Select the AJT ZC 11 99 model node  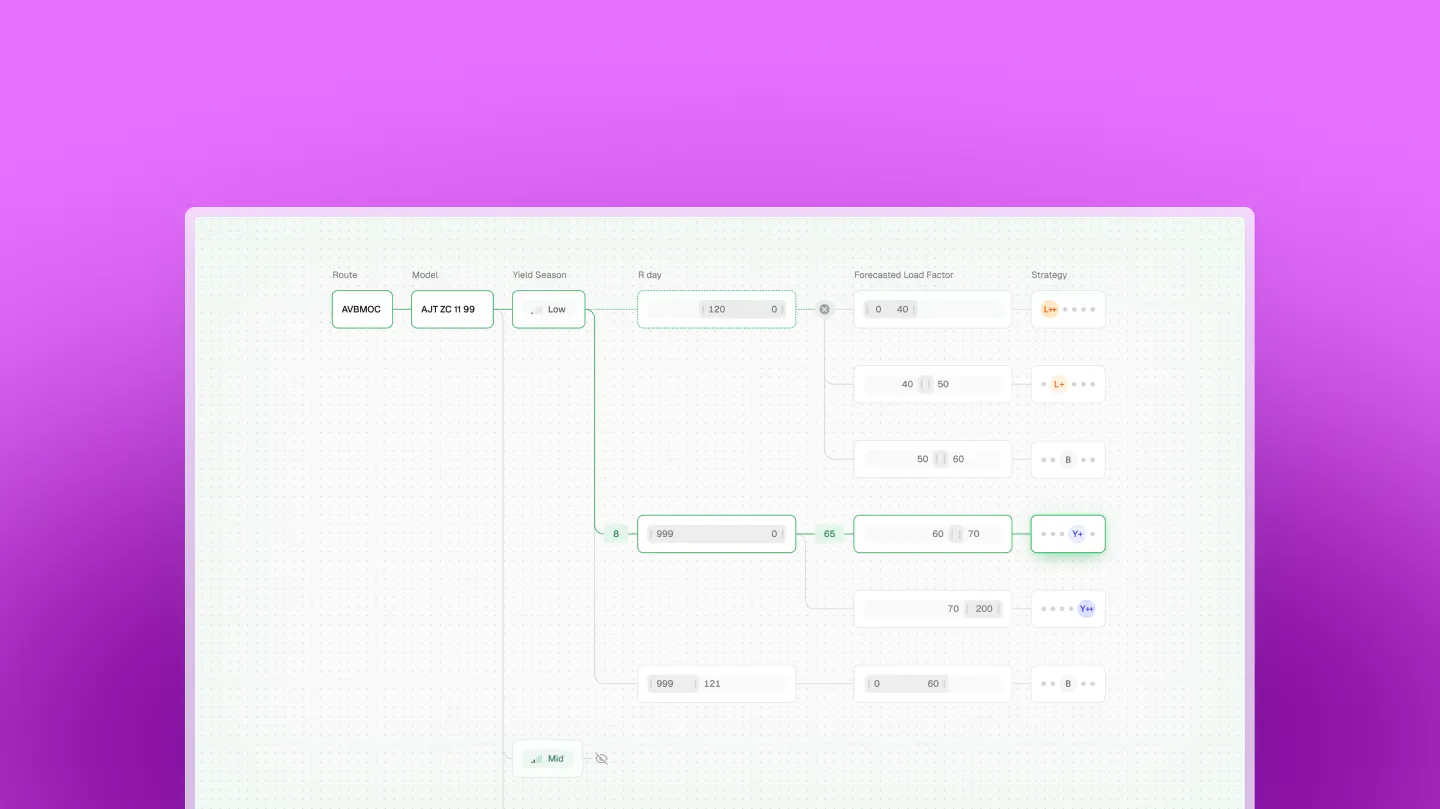(452, 309)
